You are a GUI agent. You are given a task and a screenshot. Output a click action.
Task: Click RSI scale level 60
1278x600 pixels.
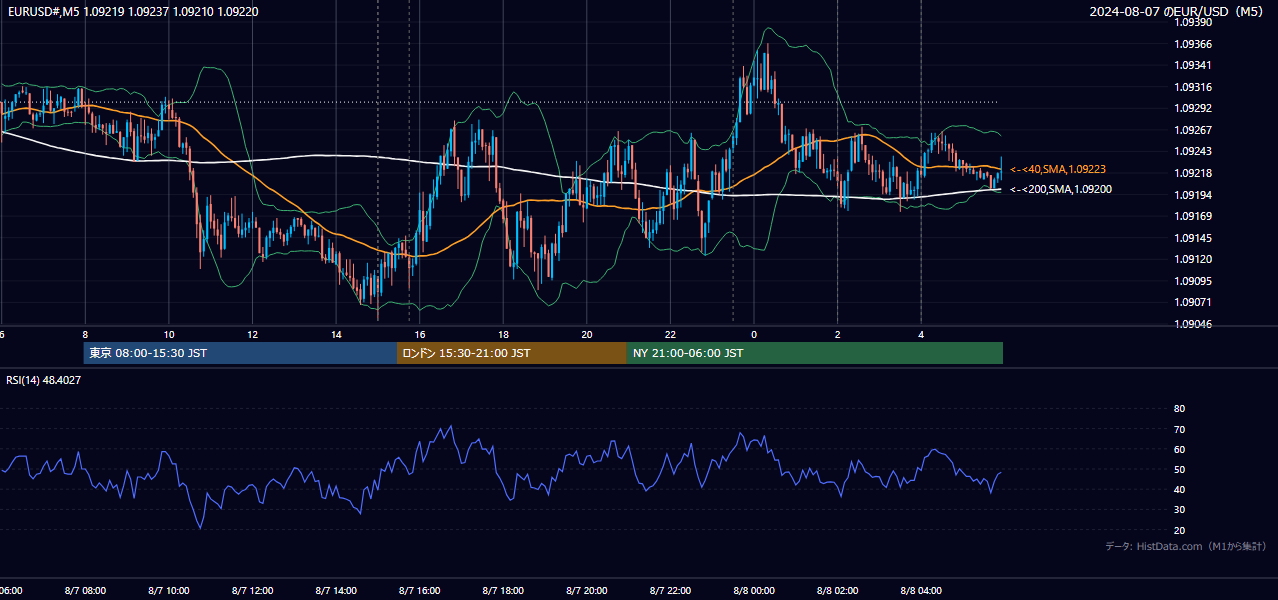tap(1179, 449)
